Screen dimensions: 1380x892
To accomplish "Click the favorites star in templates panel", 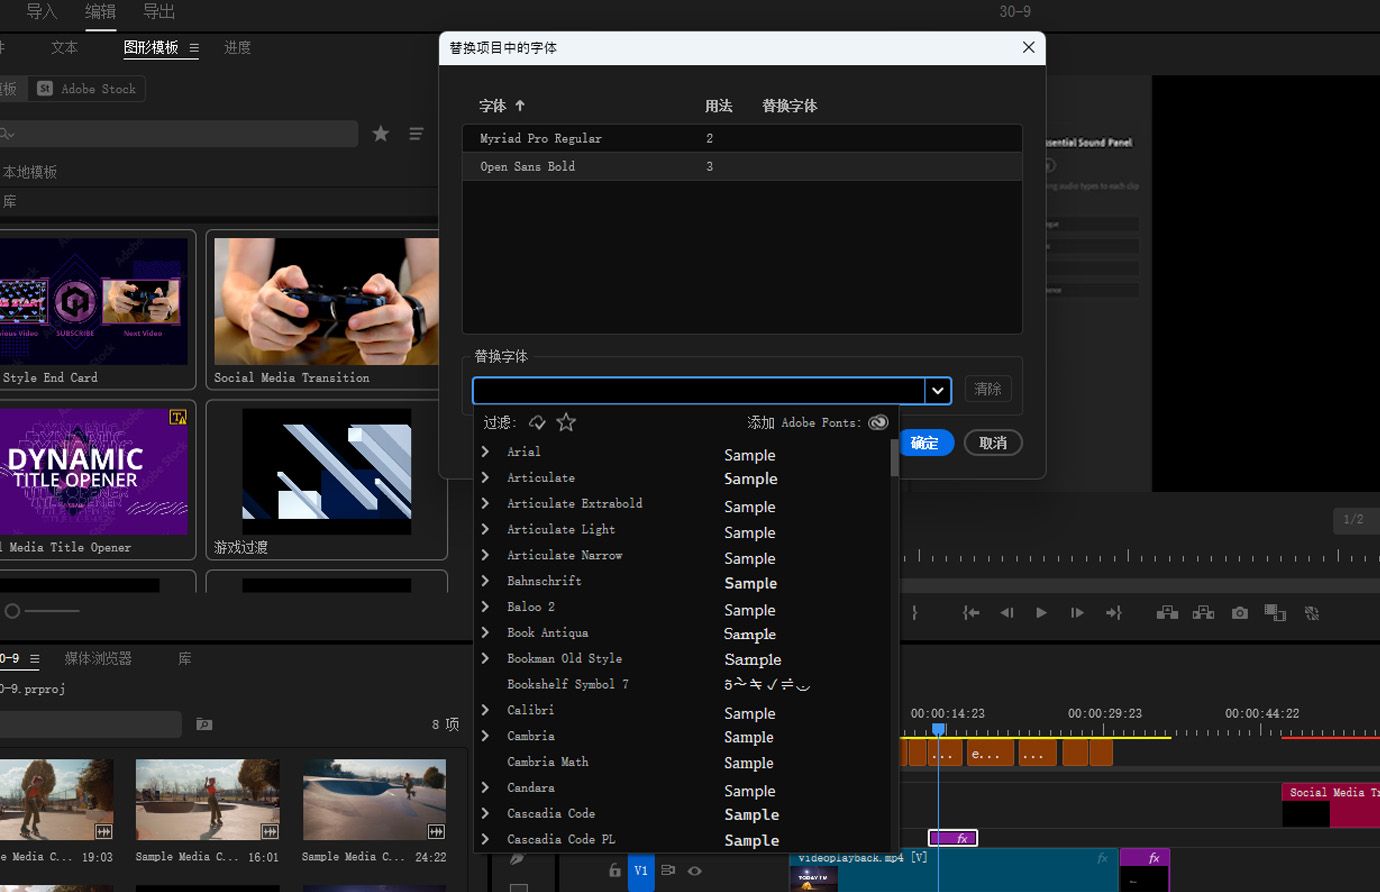I will pos(381,134).
